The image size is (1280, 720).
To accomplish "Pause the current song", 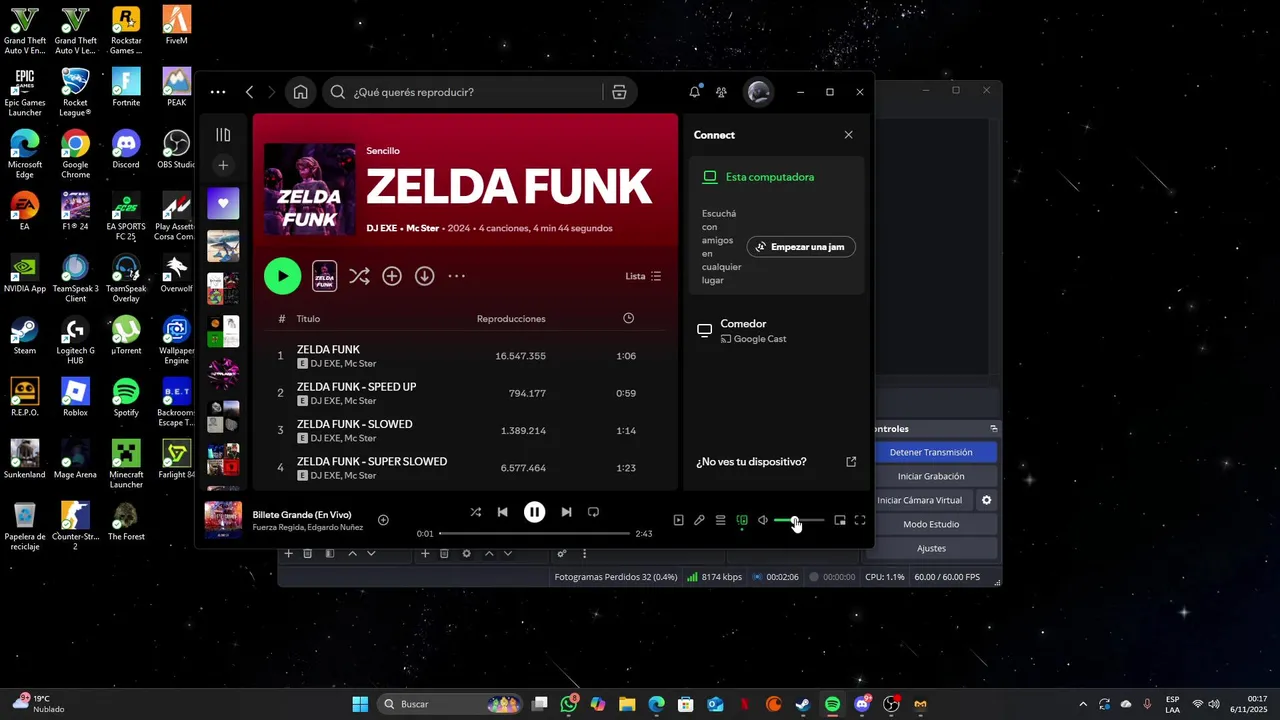I will tap(535, 512).
